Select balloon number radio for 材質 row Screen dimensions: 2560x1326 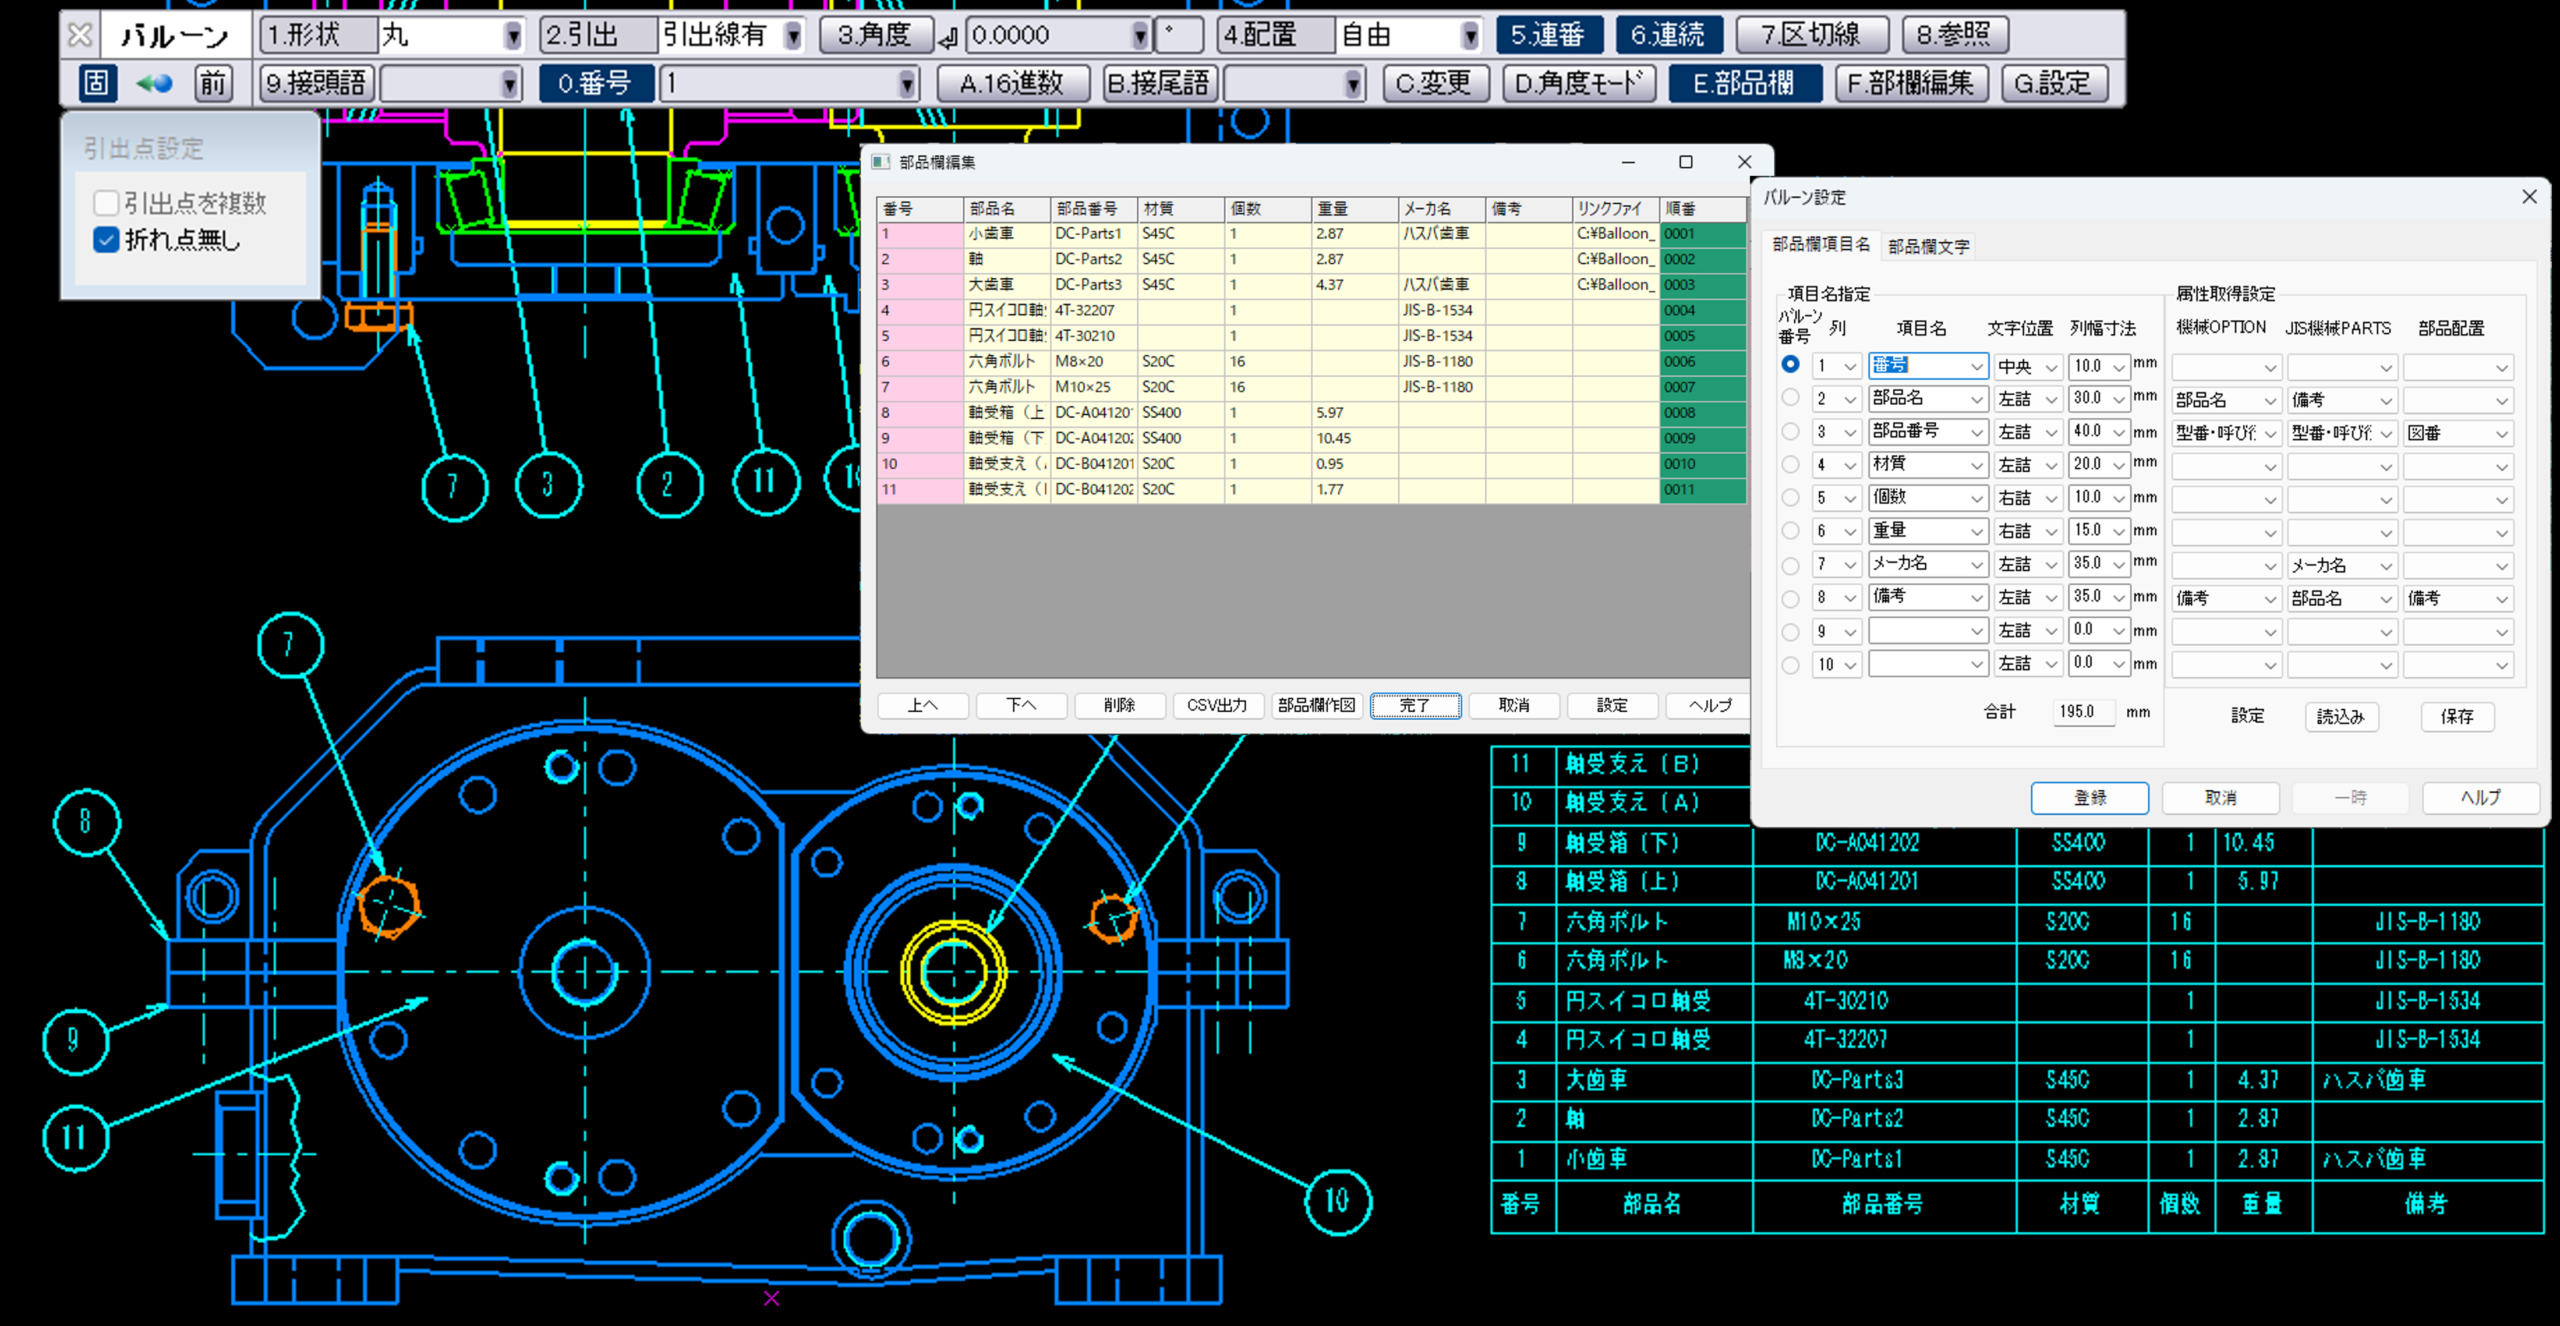tap(1790, 464)
